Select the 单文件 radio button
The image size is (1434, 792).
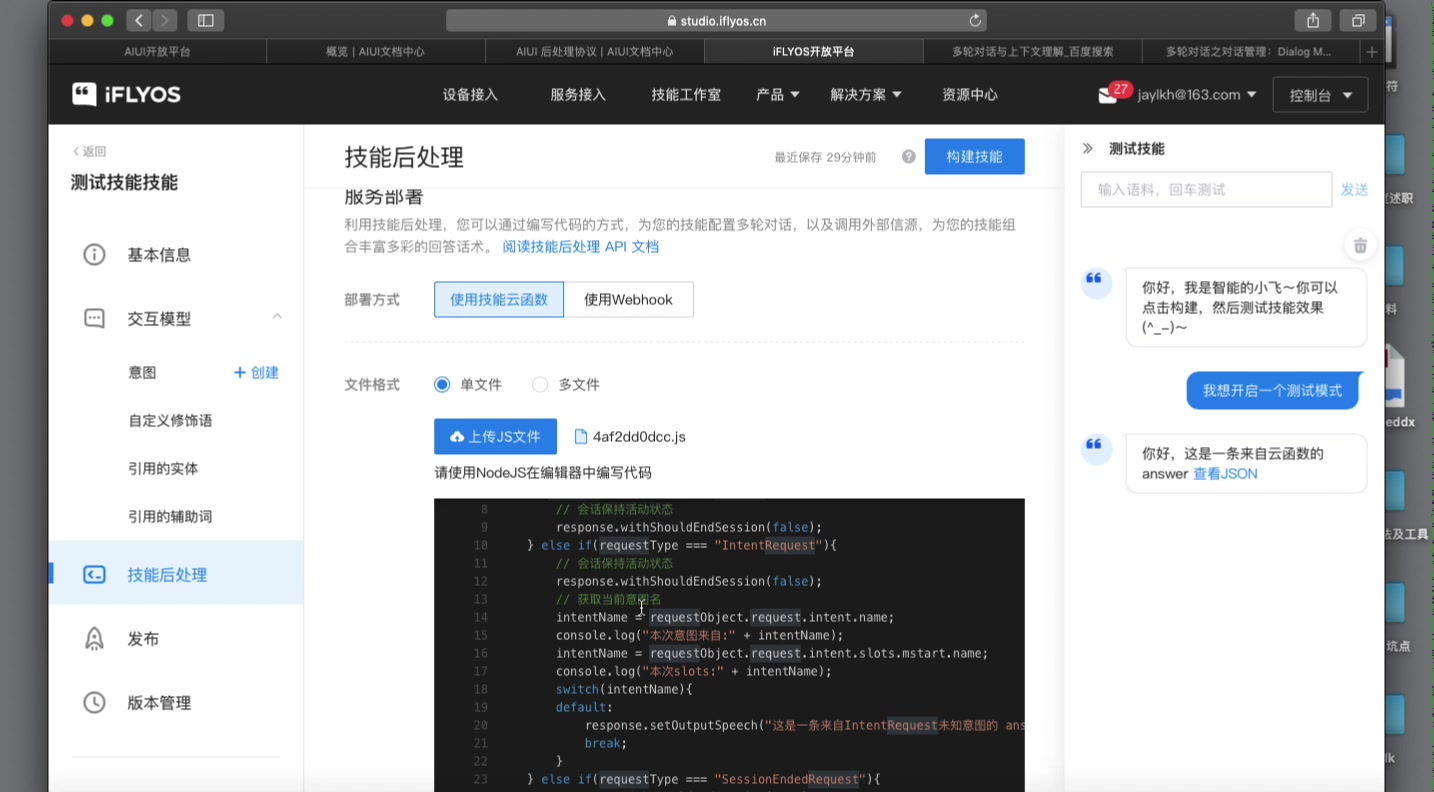442,385
